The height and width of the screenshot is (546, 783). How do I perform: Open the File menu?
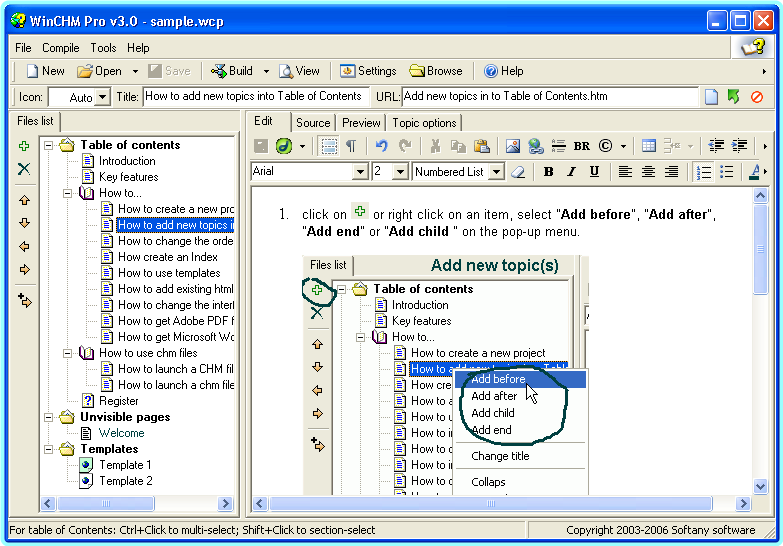click(23, 48)
